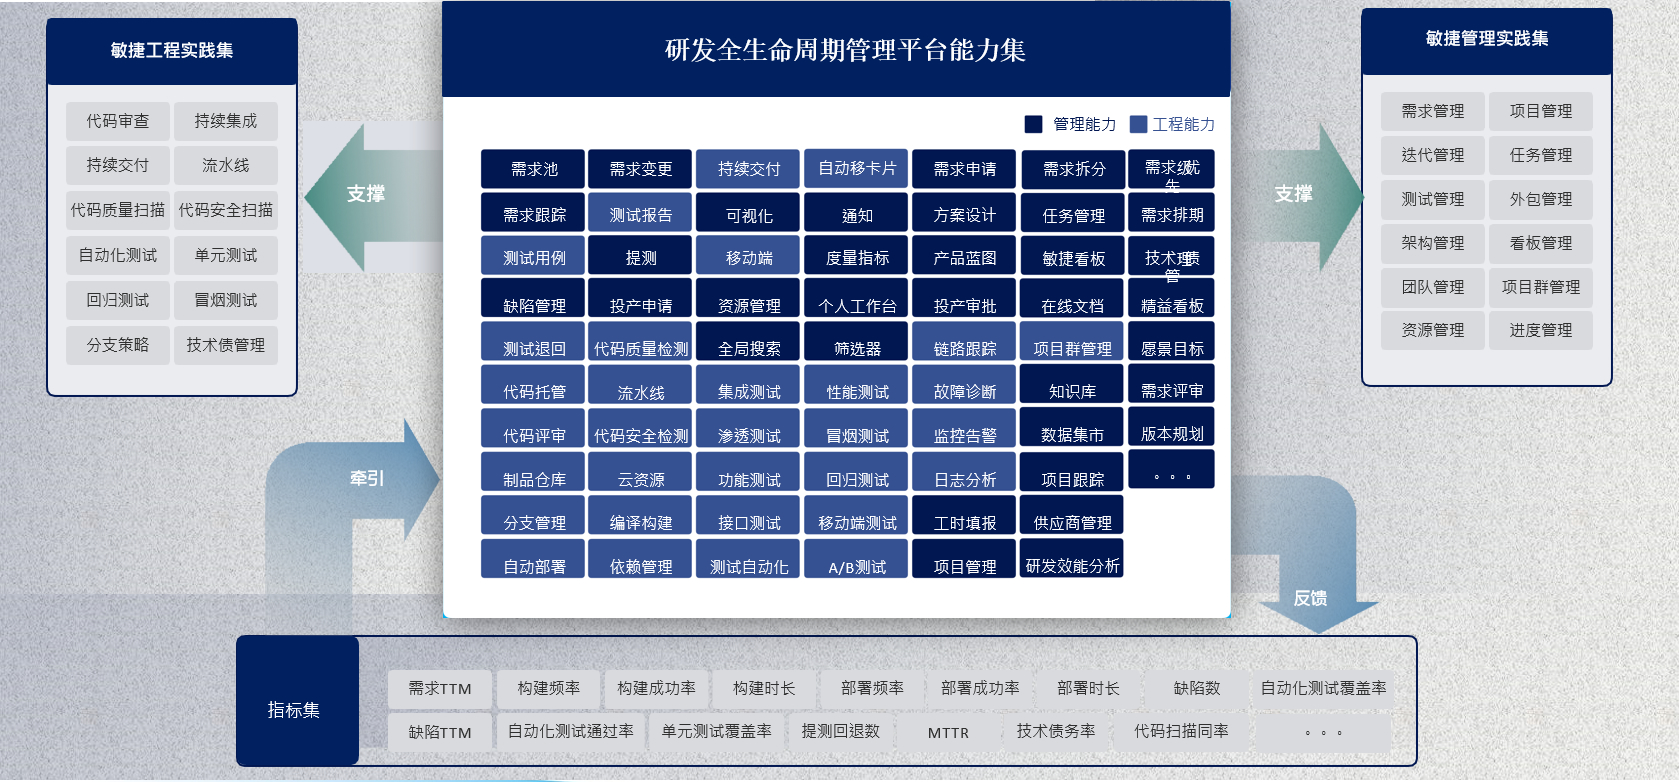Click the MTTR metric box

coord(948,732)
